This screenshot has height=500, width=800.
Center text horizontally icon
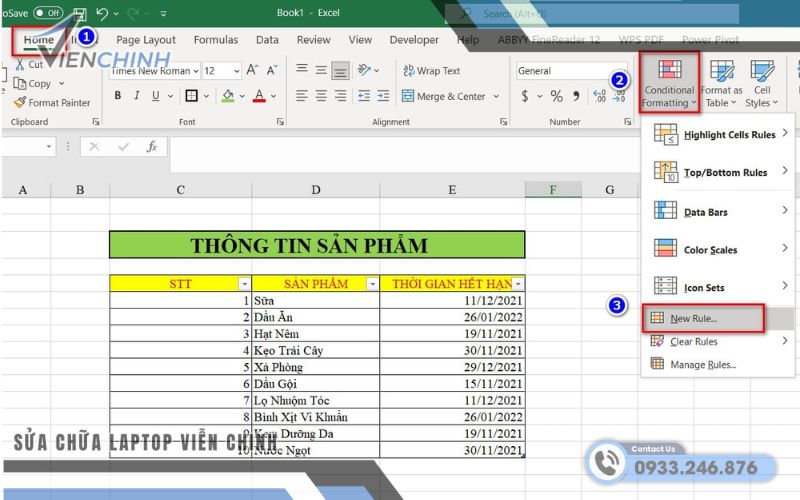coord(321,95)
